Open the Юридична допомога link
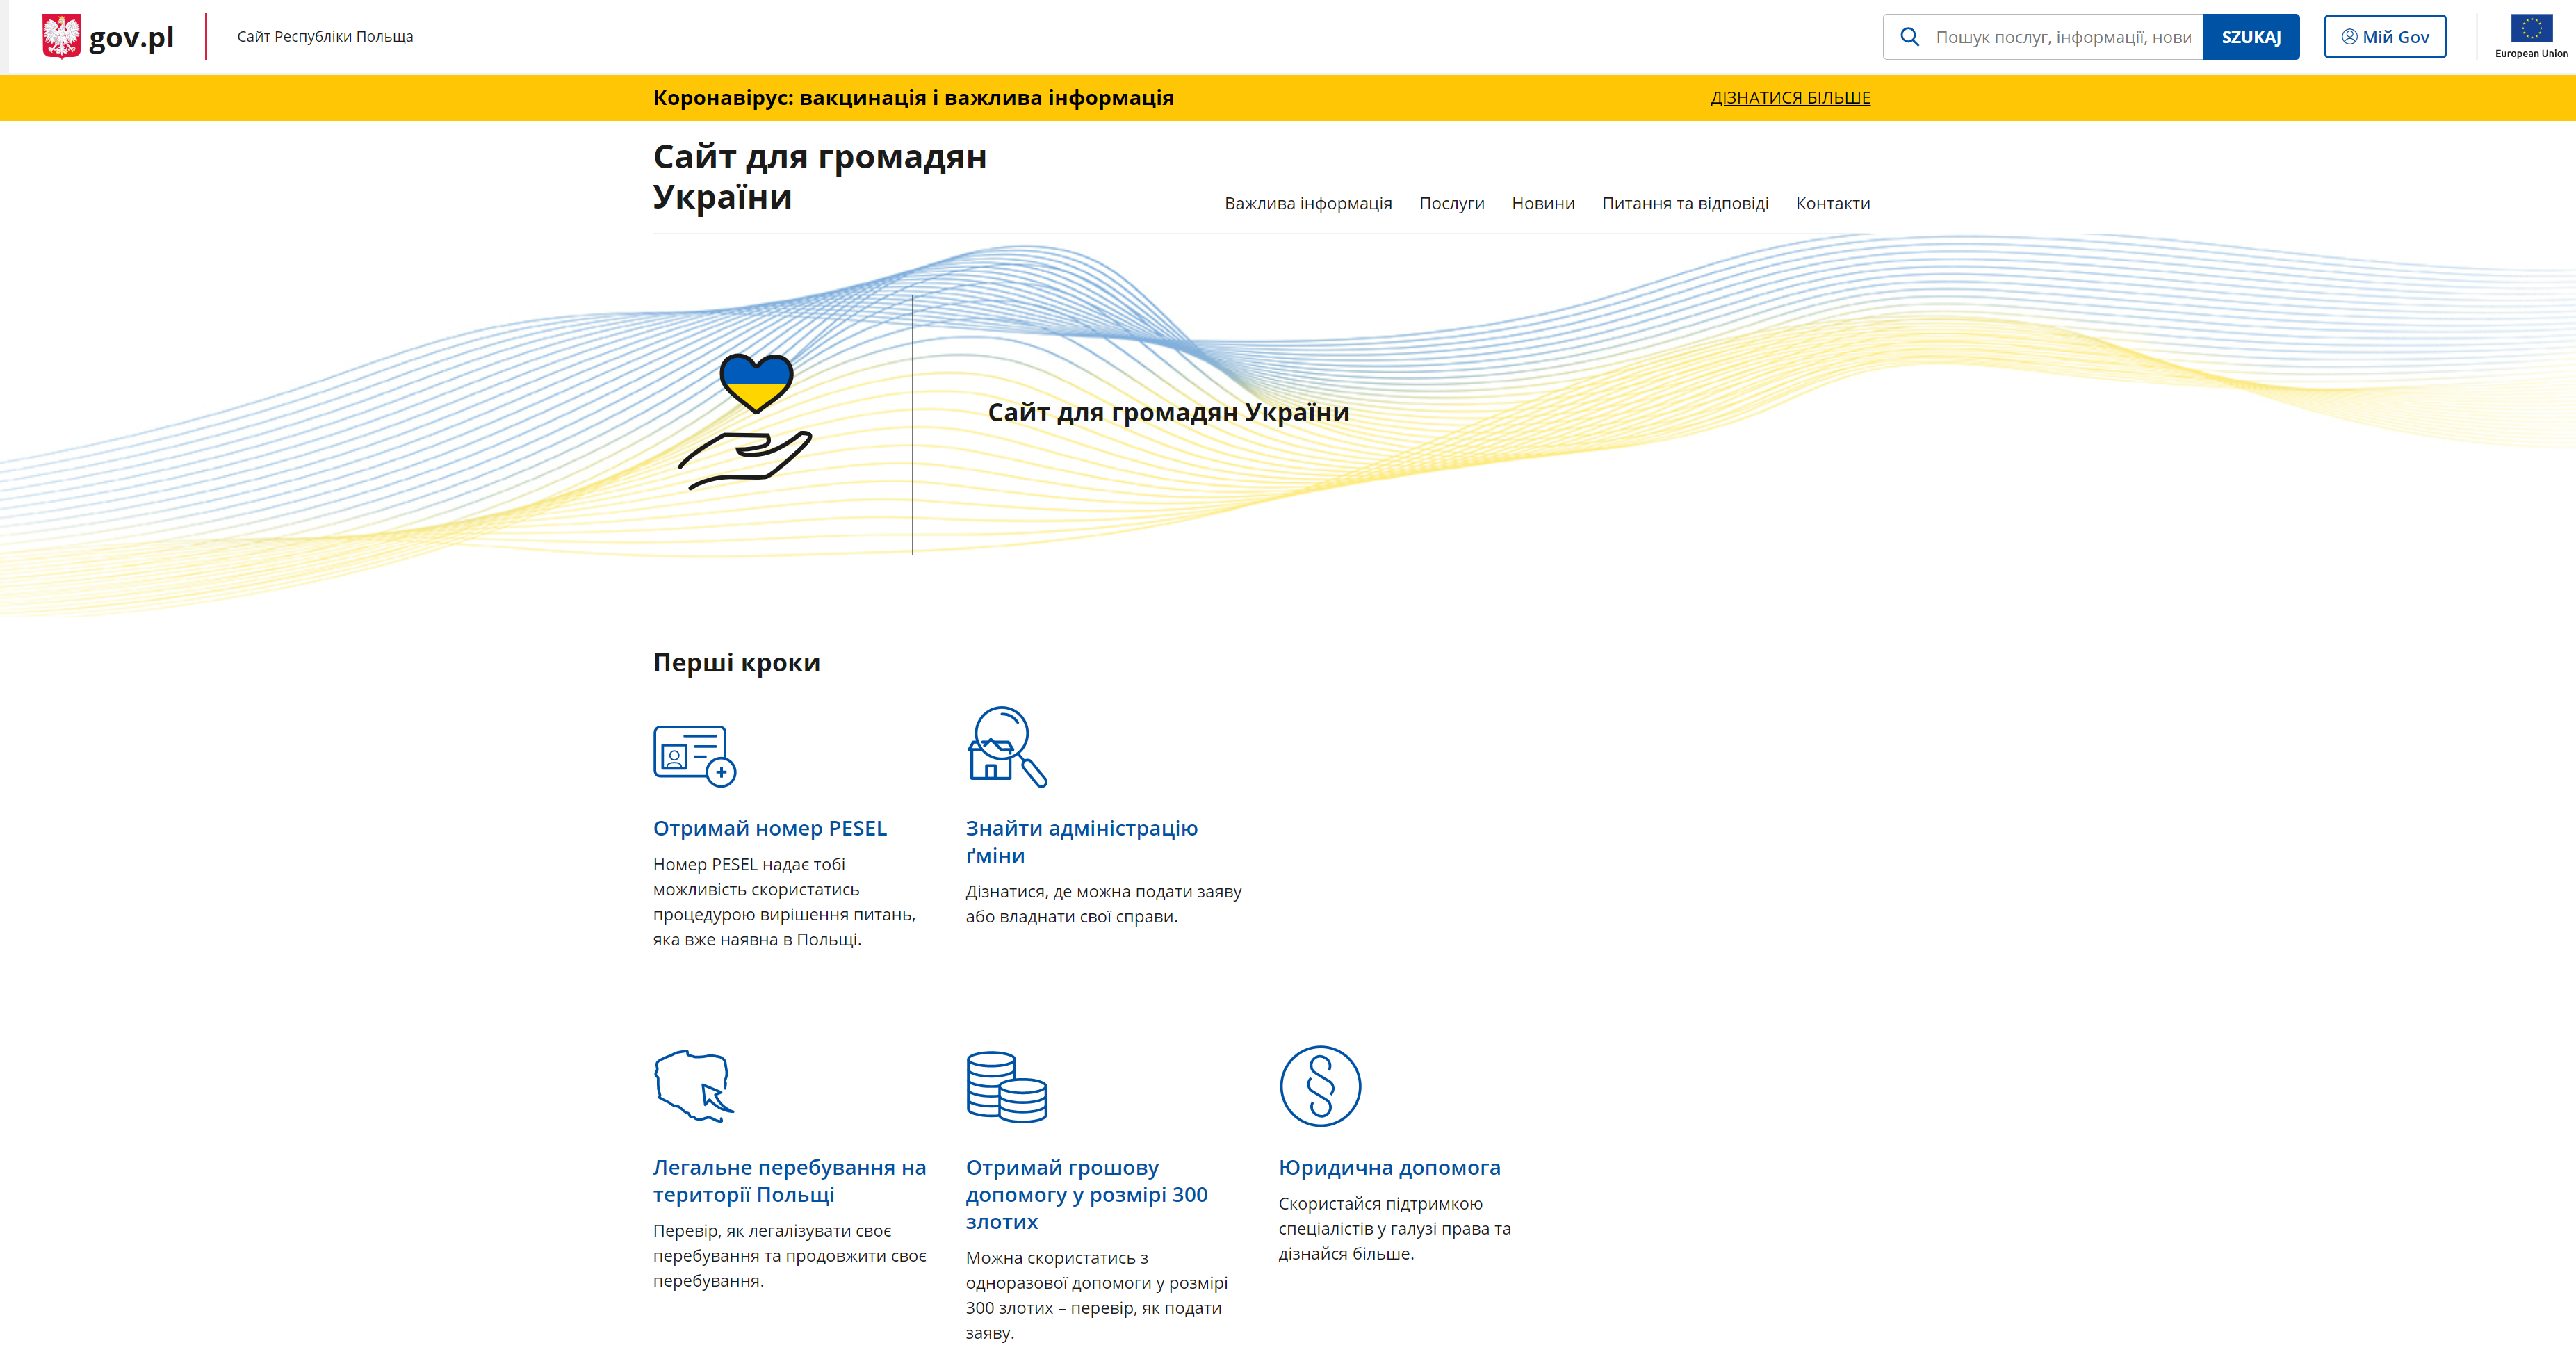Screen dimensions: 2576x1352 point(1388,1167)
